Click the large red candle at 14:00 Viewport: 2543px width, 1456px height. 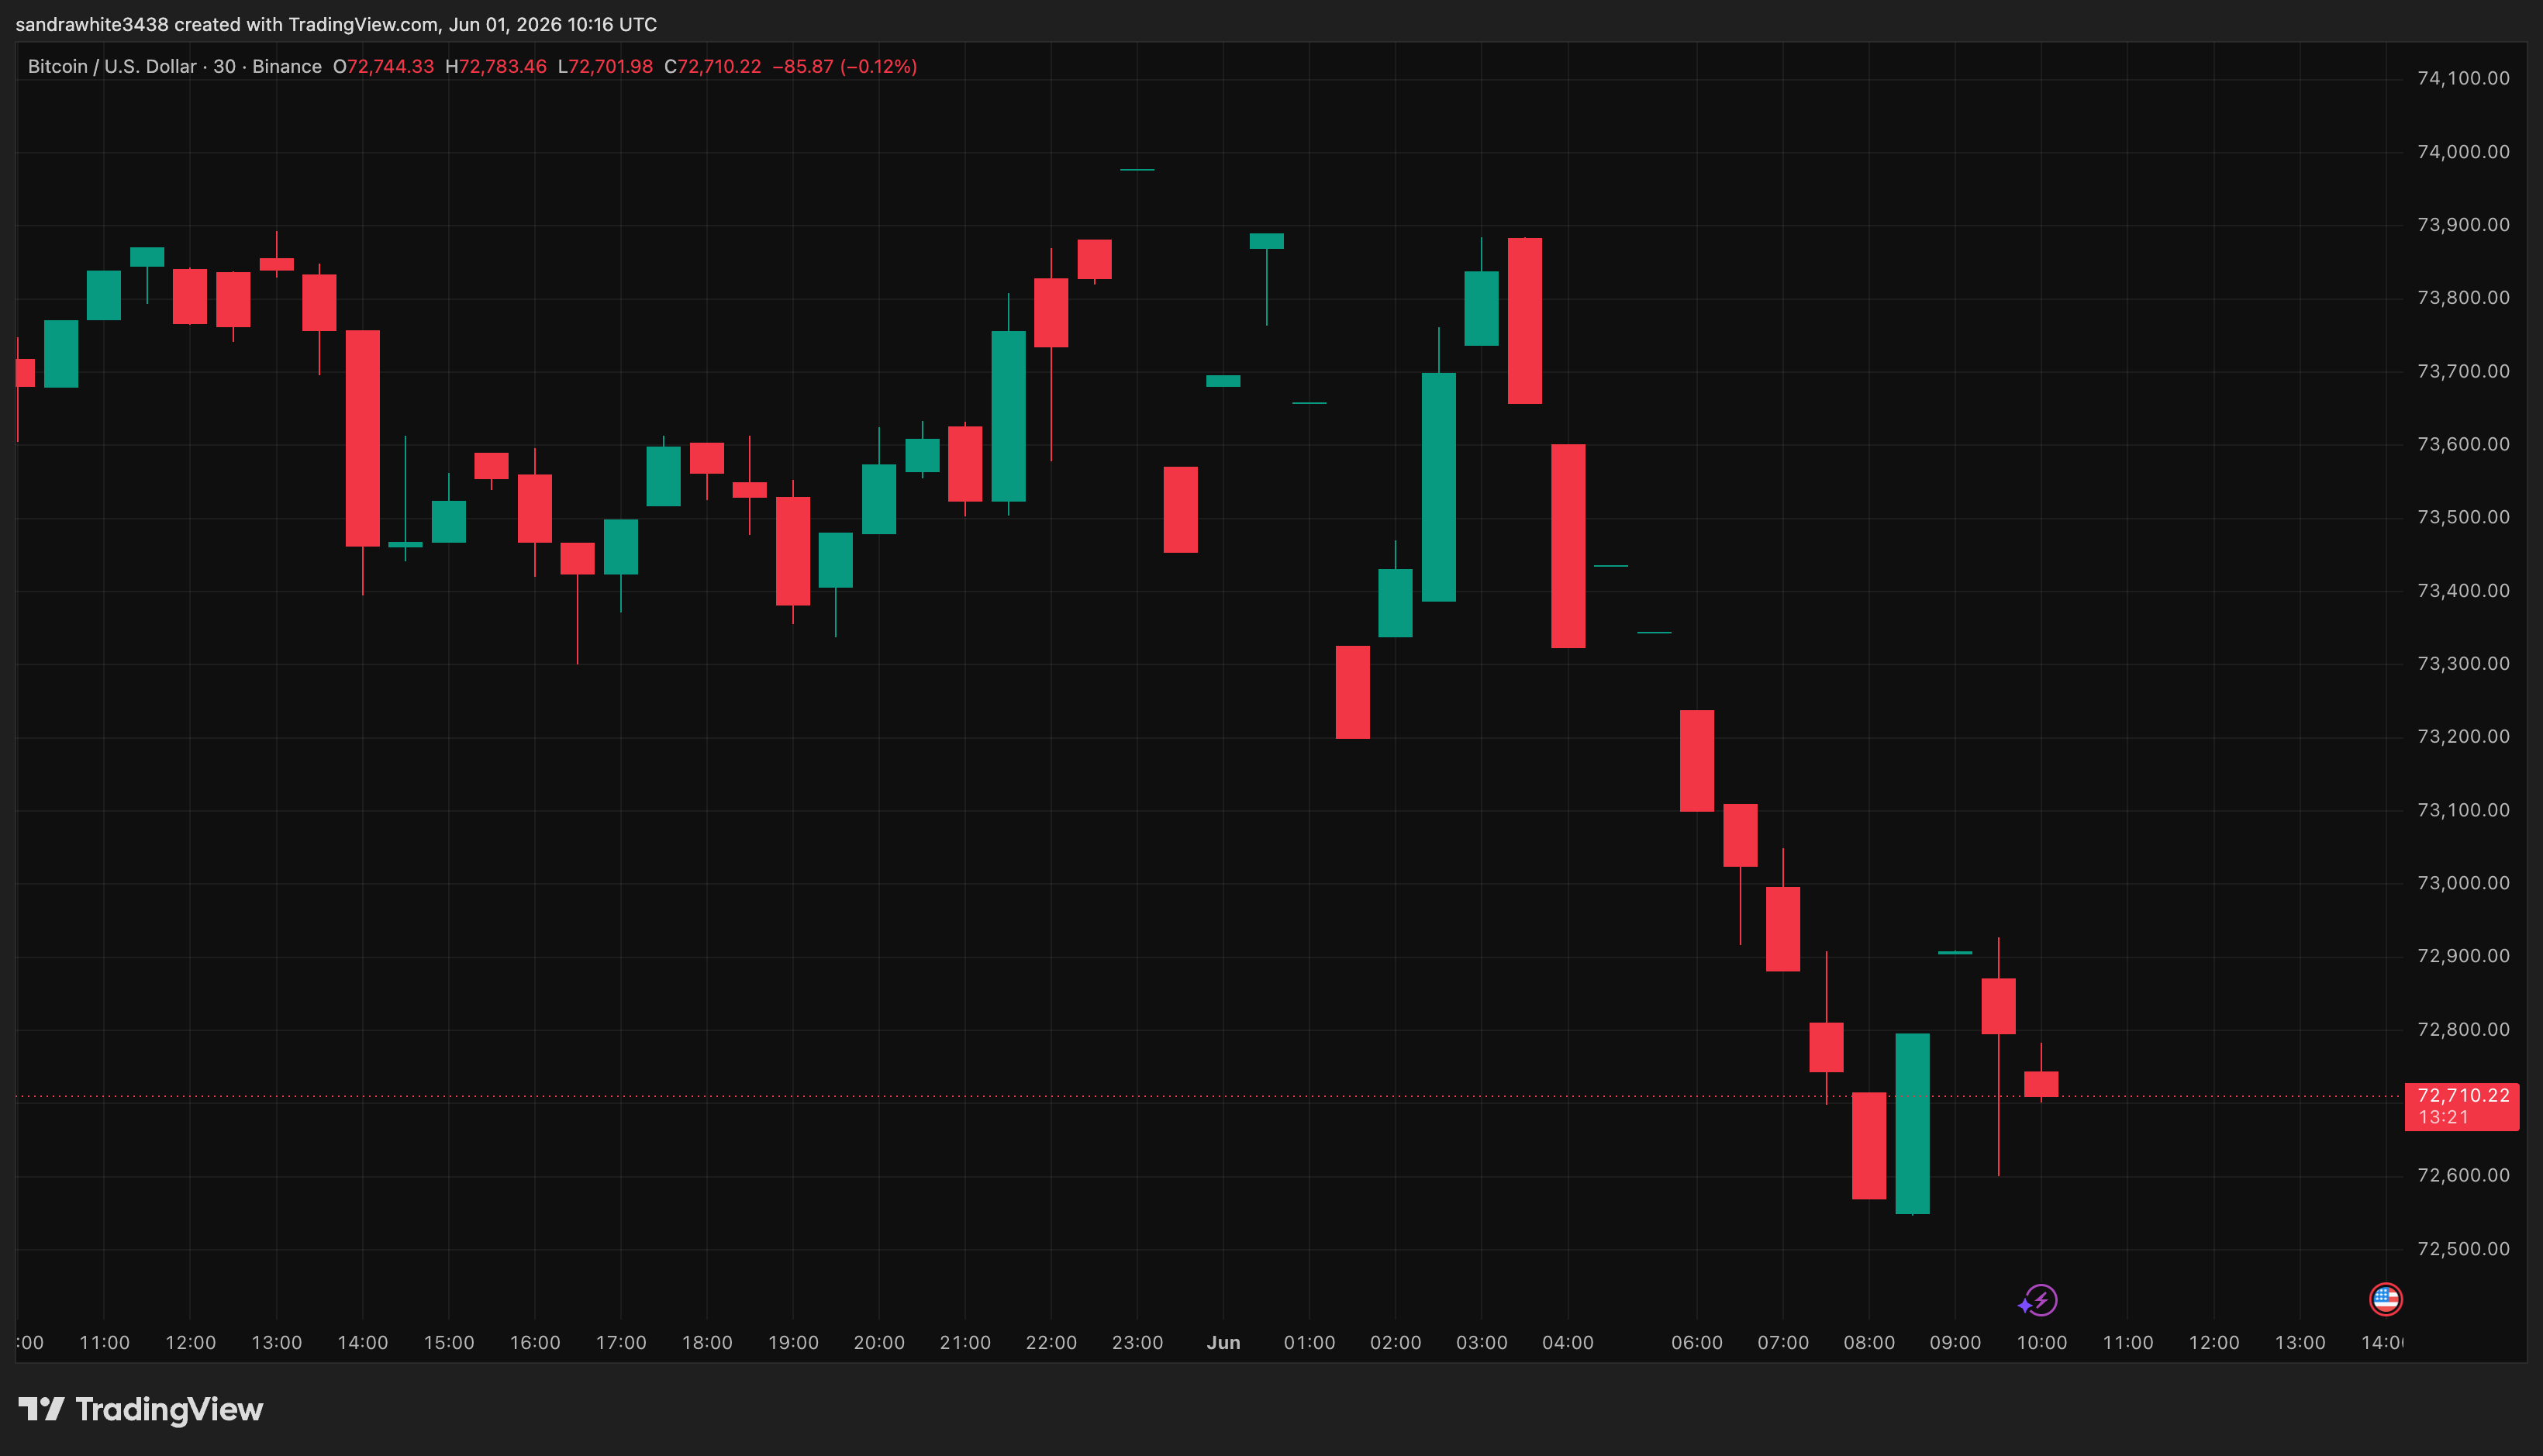pos(362,438)
